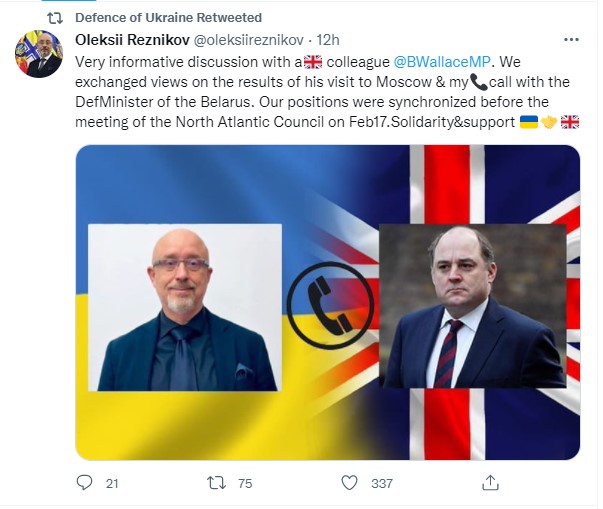Click the 75 retweets count

[245, 483]
